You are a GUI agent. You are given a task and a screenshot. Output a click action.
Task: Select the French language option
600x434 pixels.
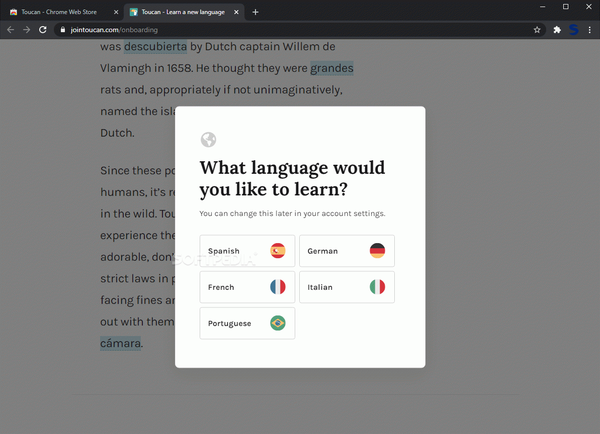point(247,287)
